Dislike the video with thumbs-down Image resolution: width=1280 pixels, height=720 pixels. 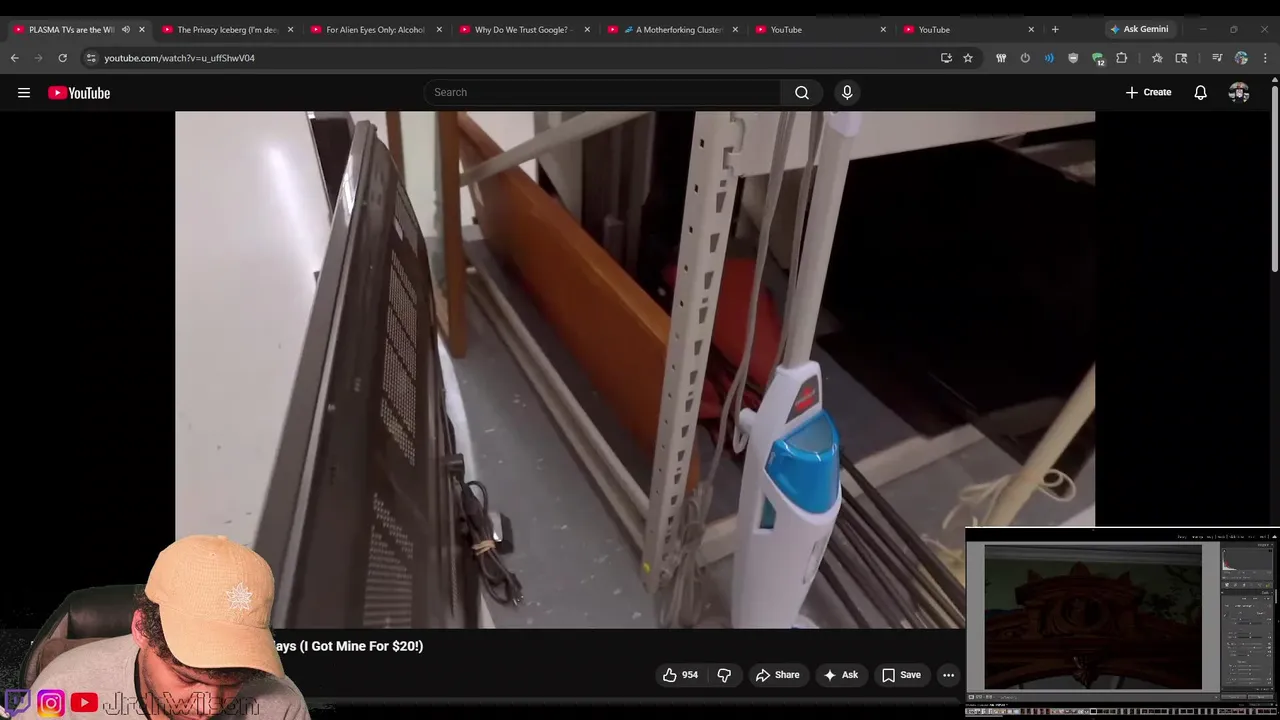coord(724,675)
